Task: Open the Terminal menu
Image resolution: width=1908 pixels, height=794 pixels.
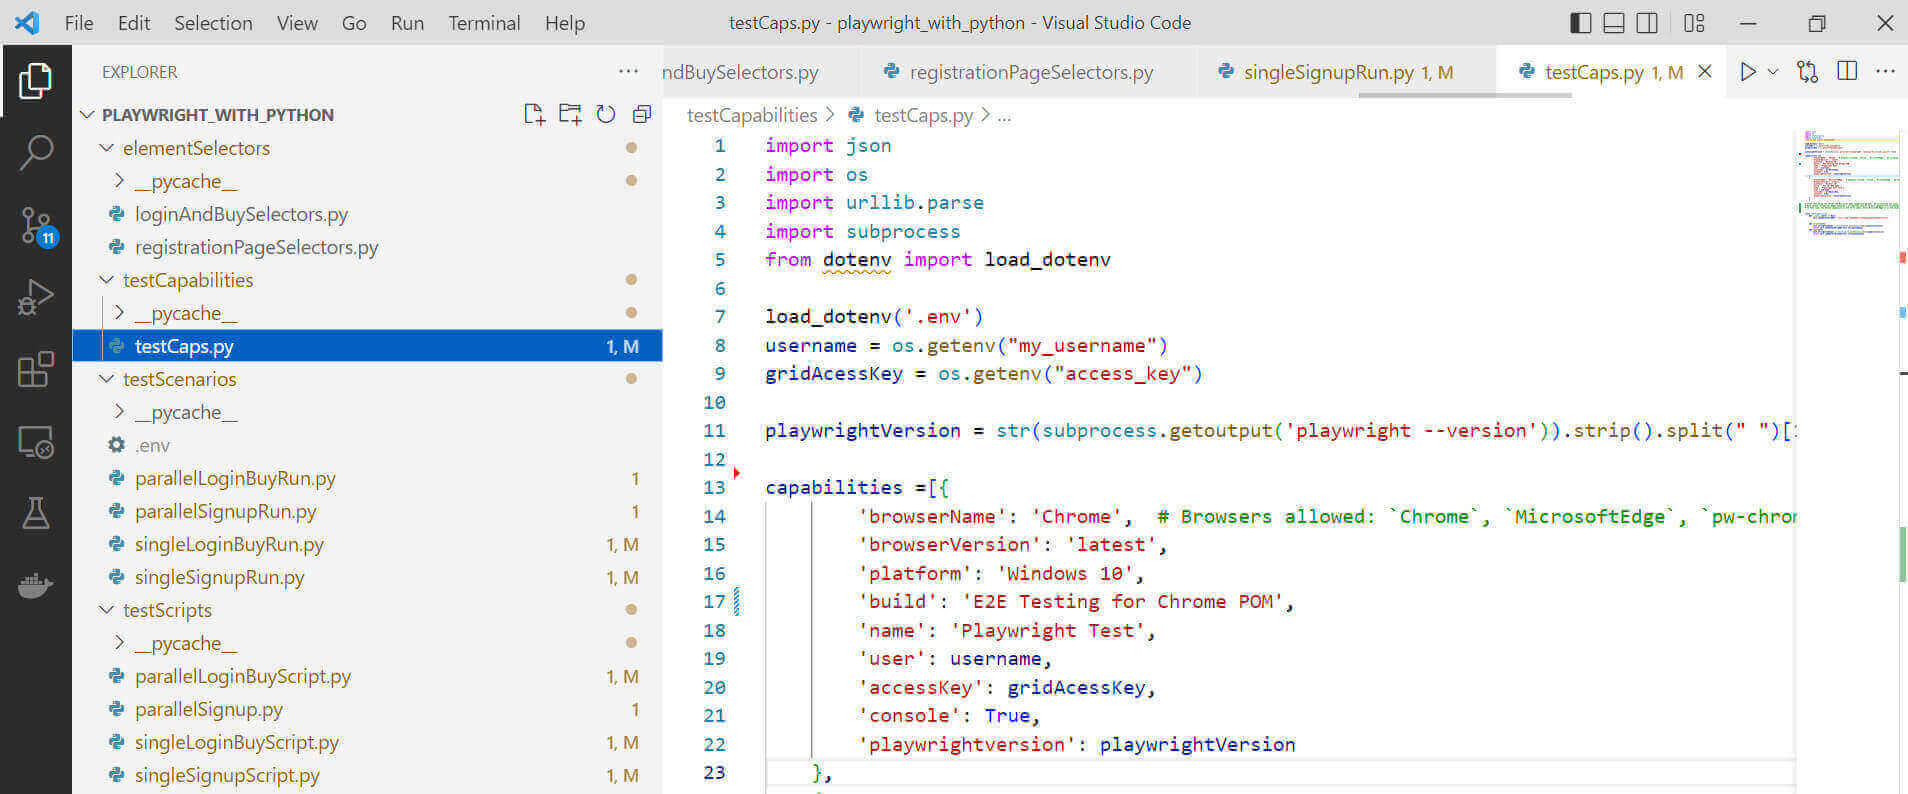Action: click(x=484, y=23)
